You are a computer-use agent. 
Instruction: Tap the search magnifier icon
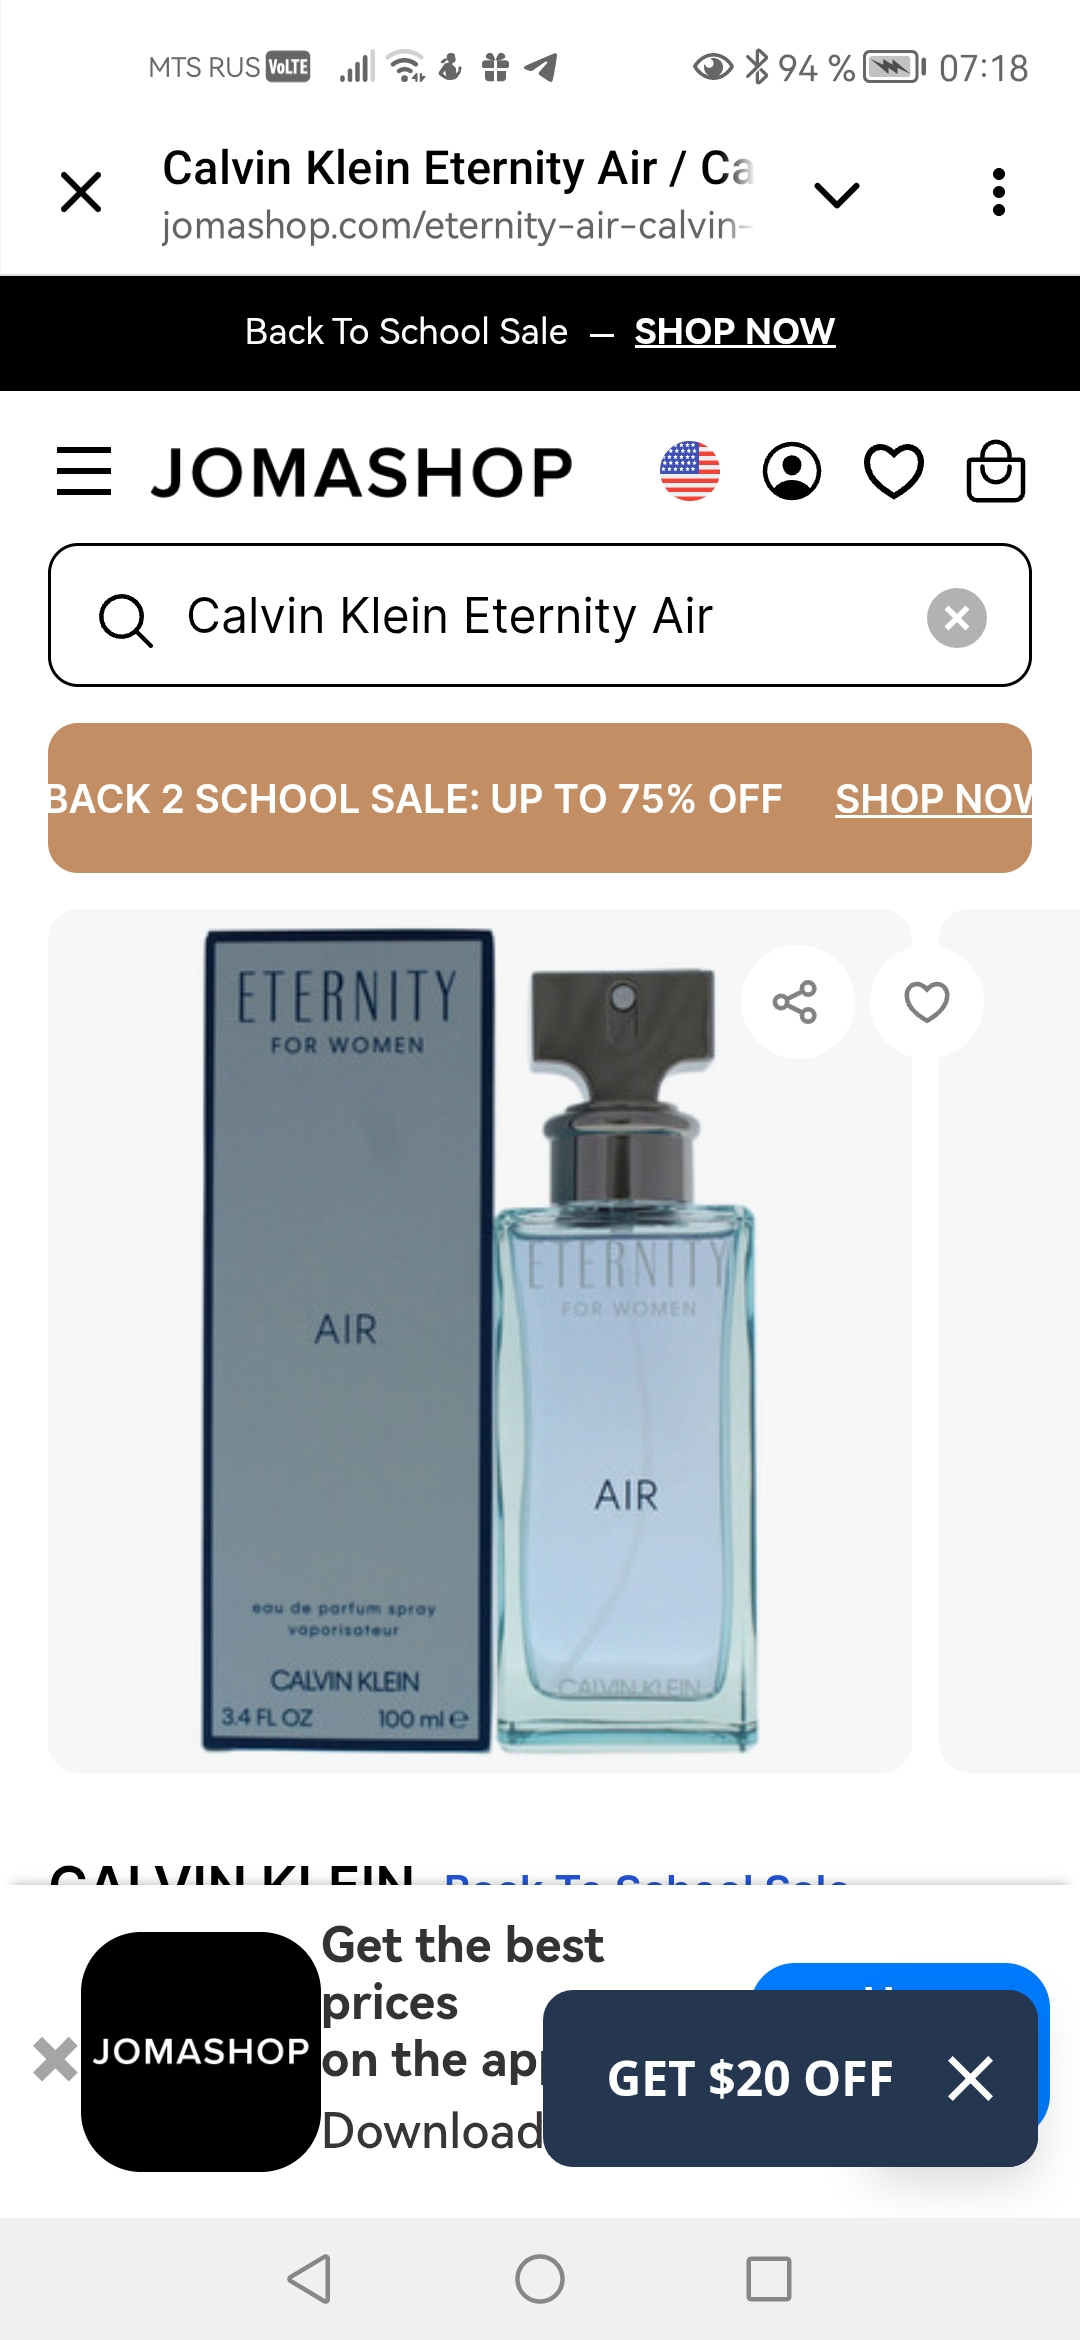pos(126,619)
